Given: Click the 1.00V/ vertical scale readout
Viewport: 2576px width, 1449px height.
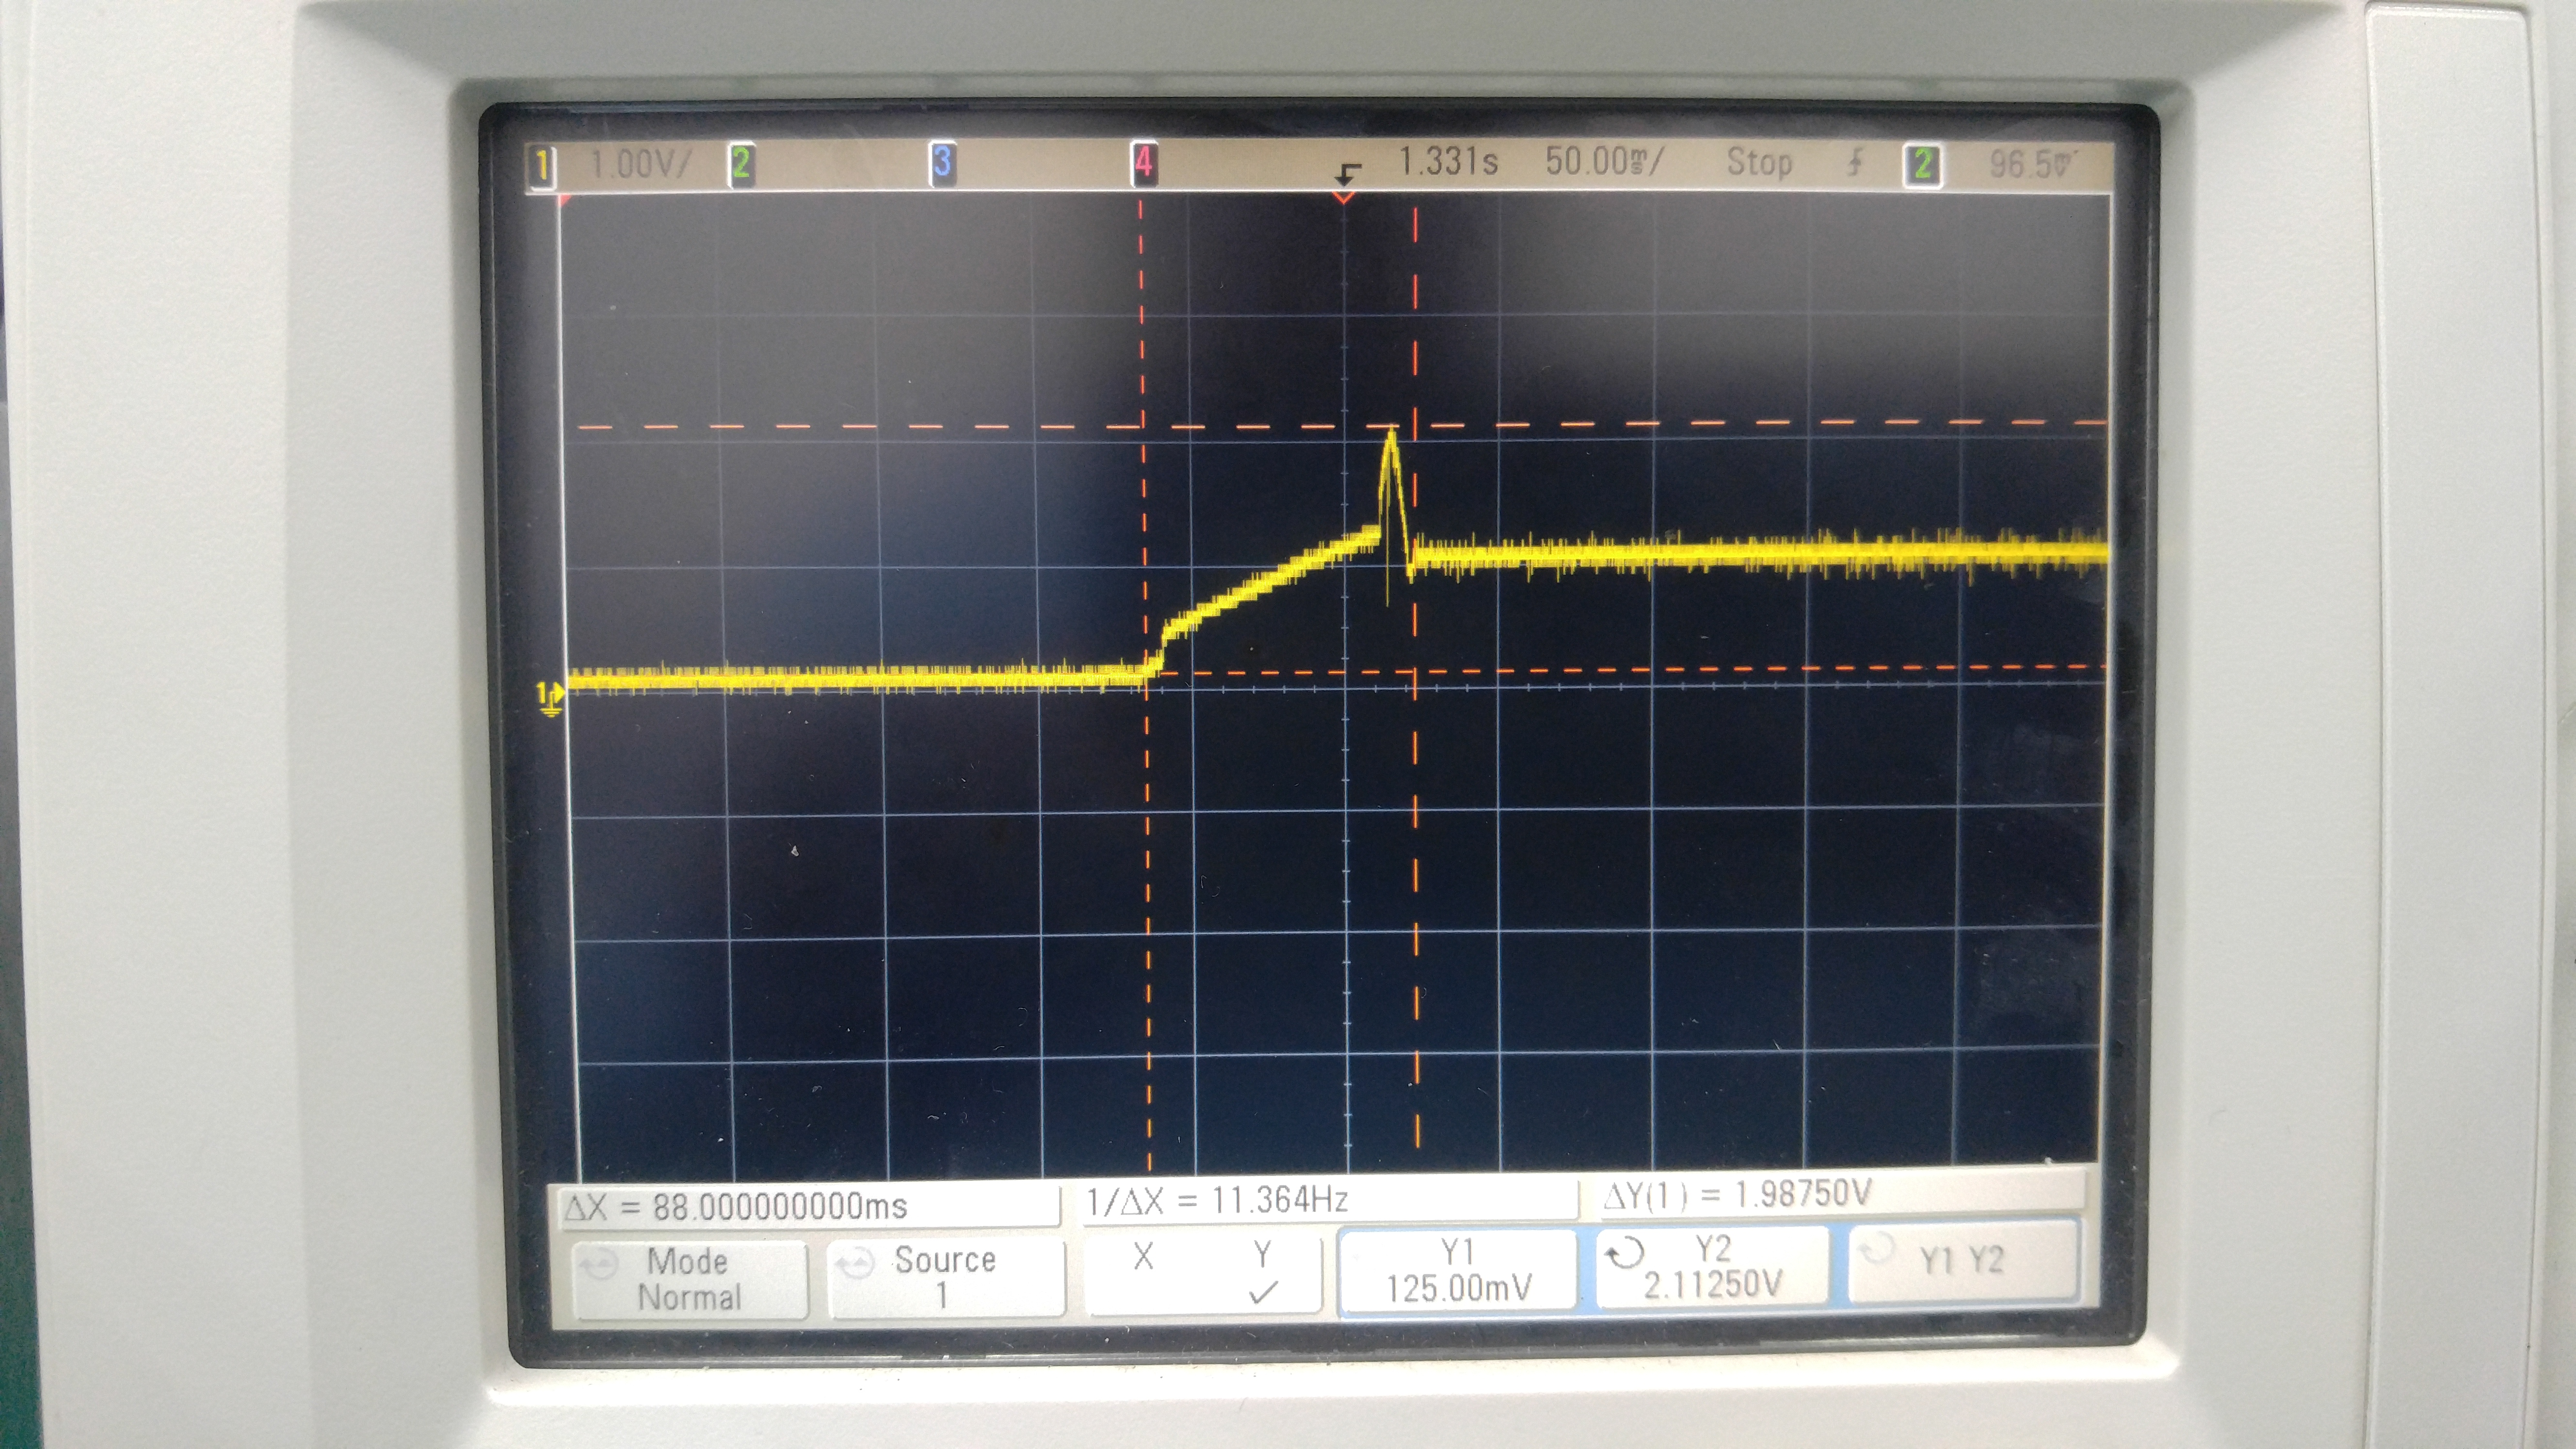Looking at the screenshot, I should point(640,163).
